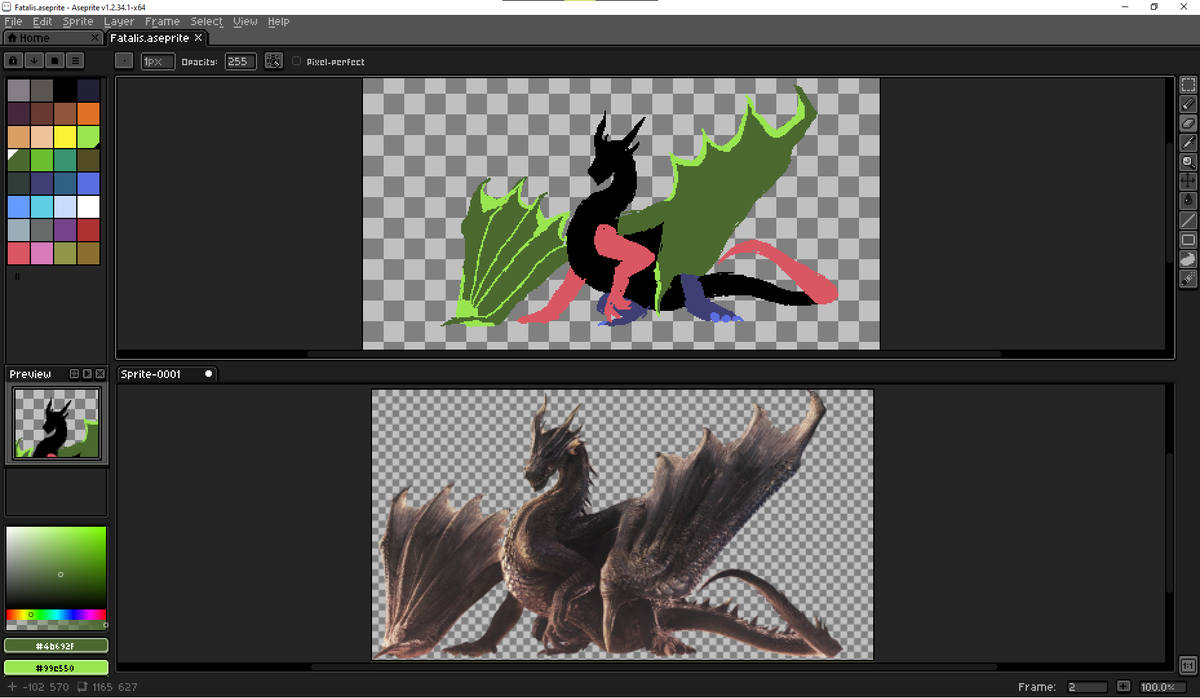Click the top canvas horizontal scrollbar
Viewport: 1200px width, 698px height.
pyautogui.click(x=654, y=353)
